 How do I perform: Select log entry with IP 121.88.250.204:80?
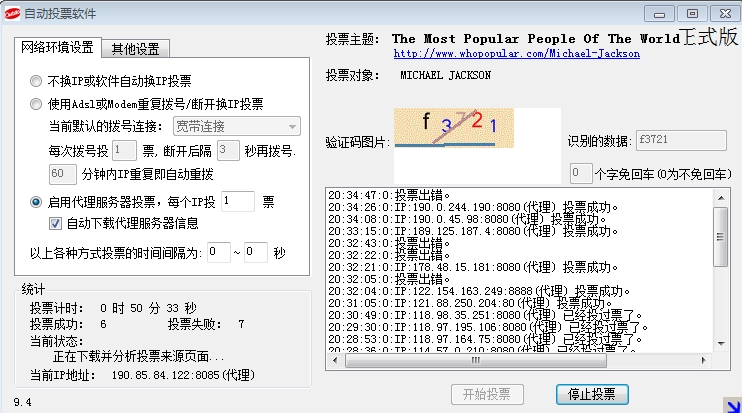[x=470, y=303]
